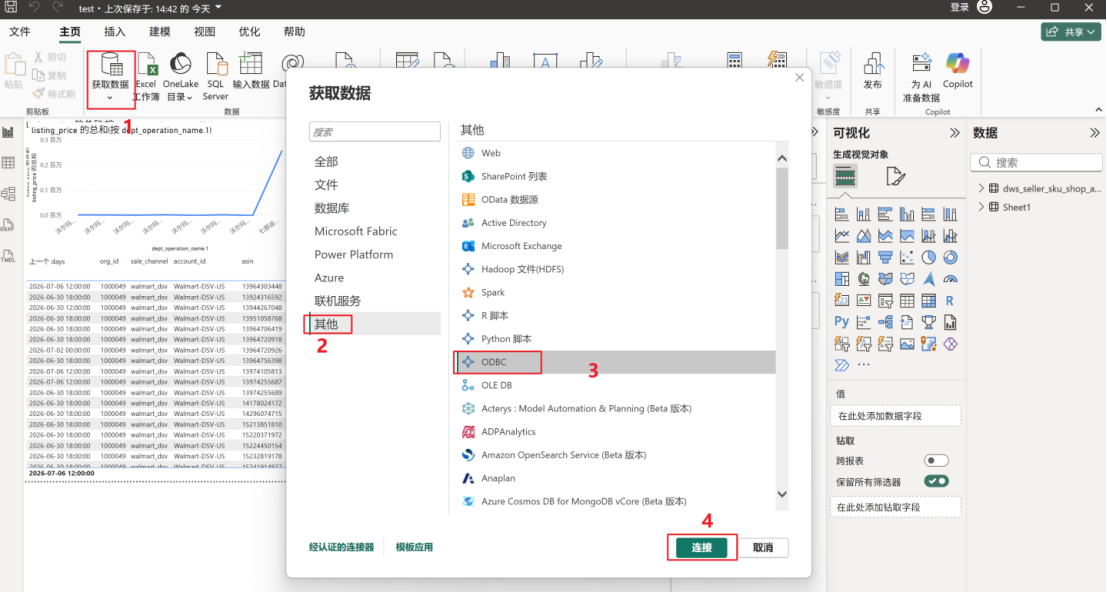Open SQL Server source in ribbon
Viewport: 1107px width, 593px height.
pos(215,76)
